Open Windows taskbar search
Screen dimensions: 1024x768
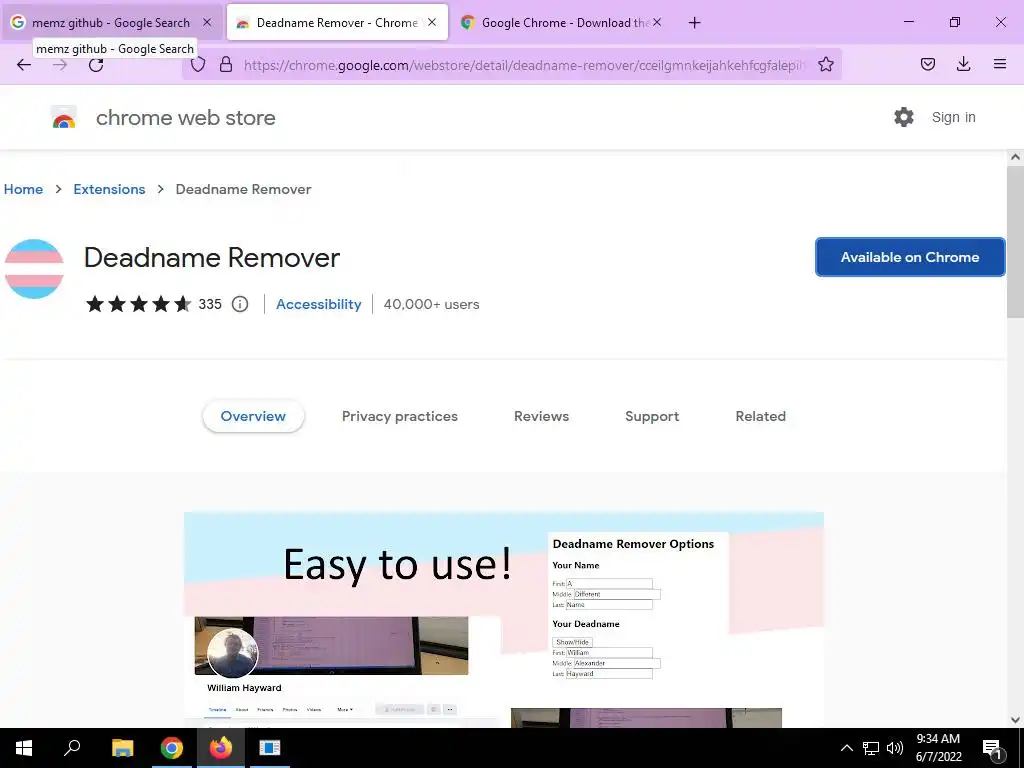[72, 748]
